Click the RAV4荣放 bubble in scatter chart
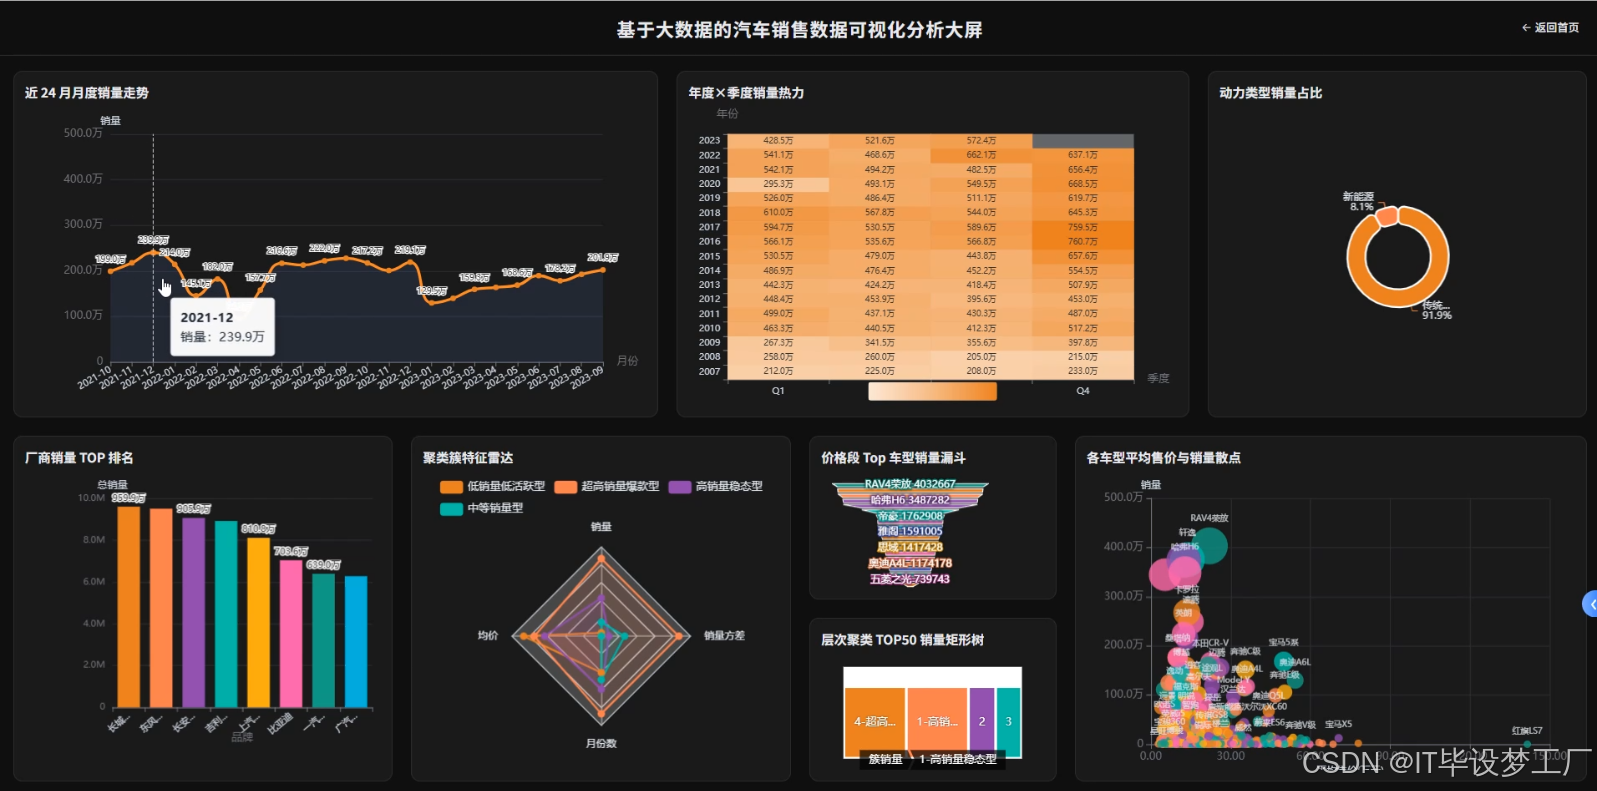This screenshot has width=1597, height=791. click(x=1210, y=546)
